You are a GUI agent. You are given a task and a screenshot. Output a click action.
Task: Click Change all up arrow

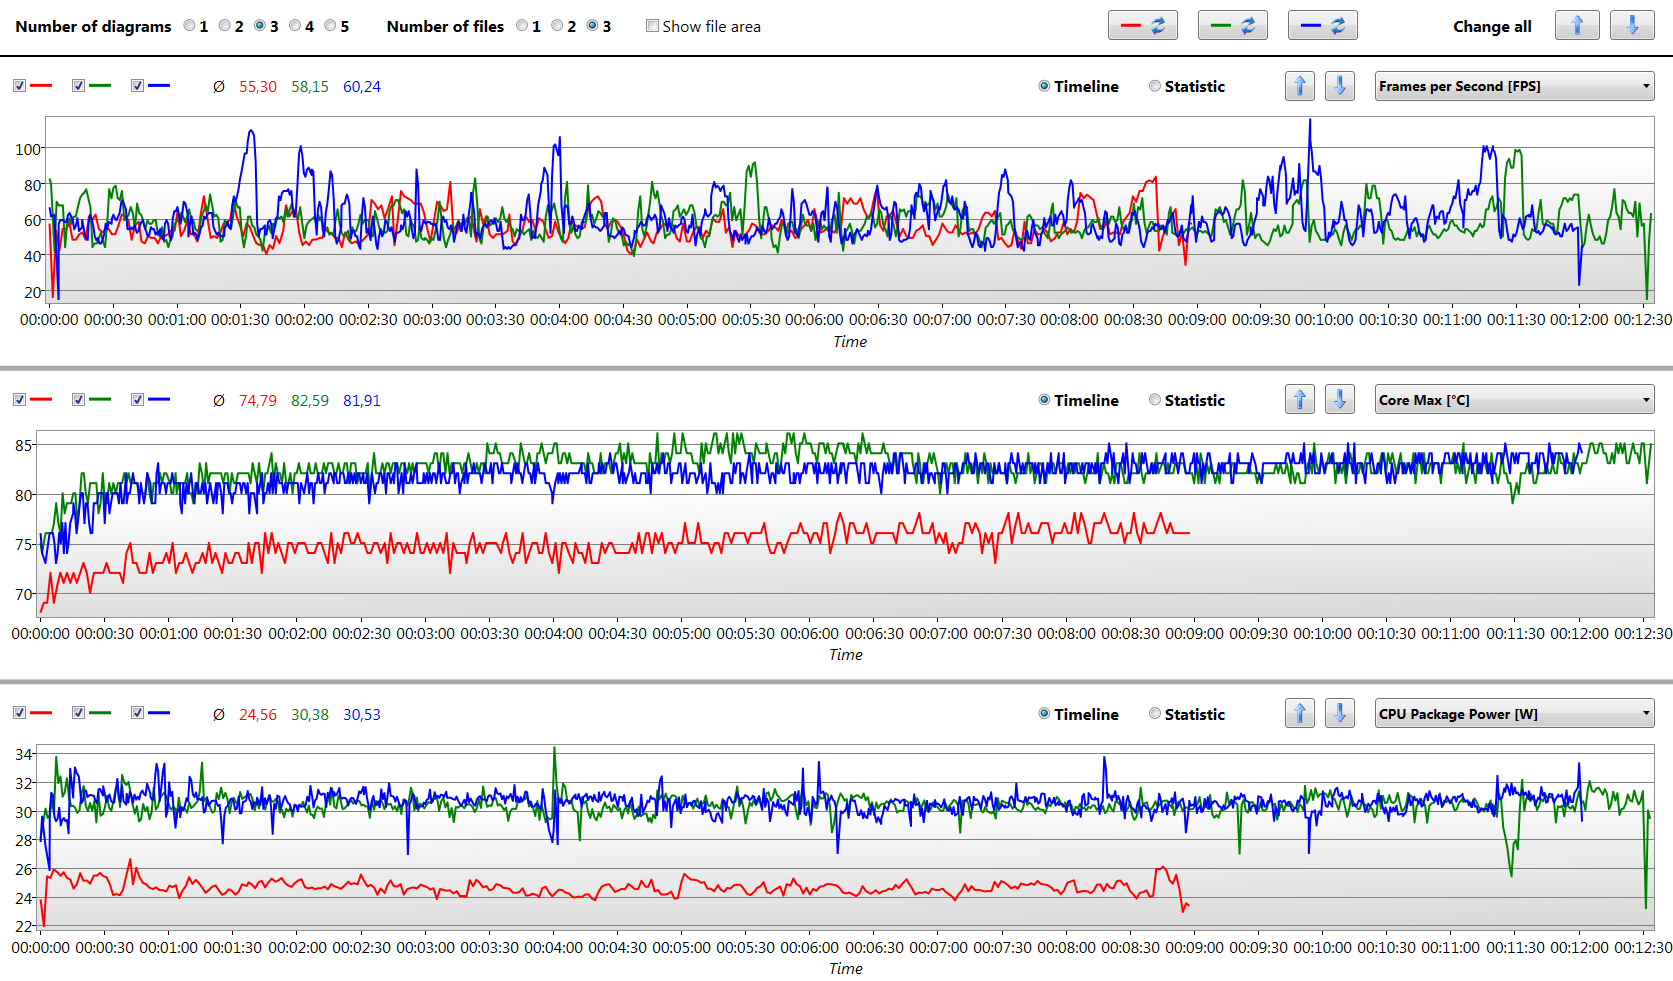[x=1577, y=26]
